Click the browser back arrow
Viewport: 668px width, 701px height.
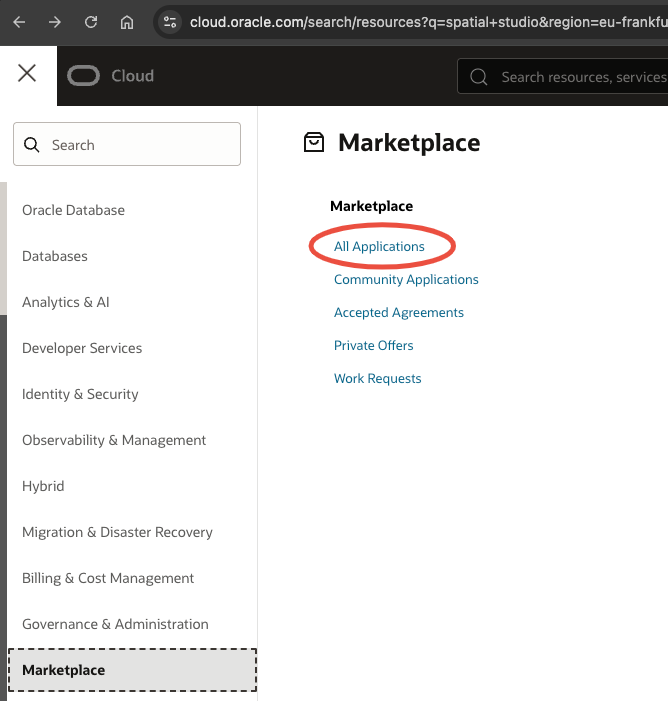point(19,21)
